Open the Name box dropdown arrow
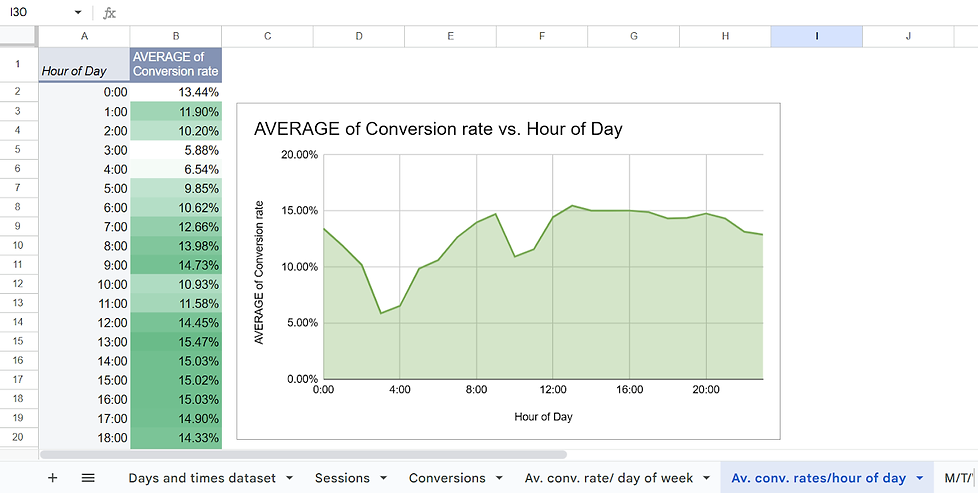 tap(78, 12)
